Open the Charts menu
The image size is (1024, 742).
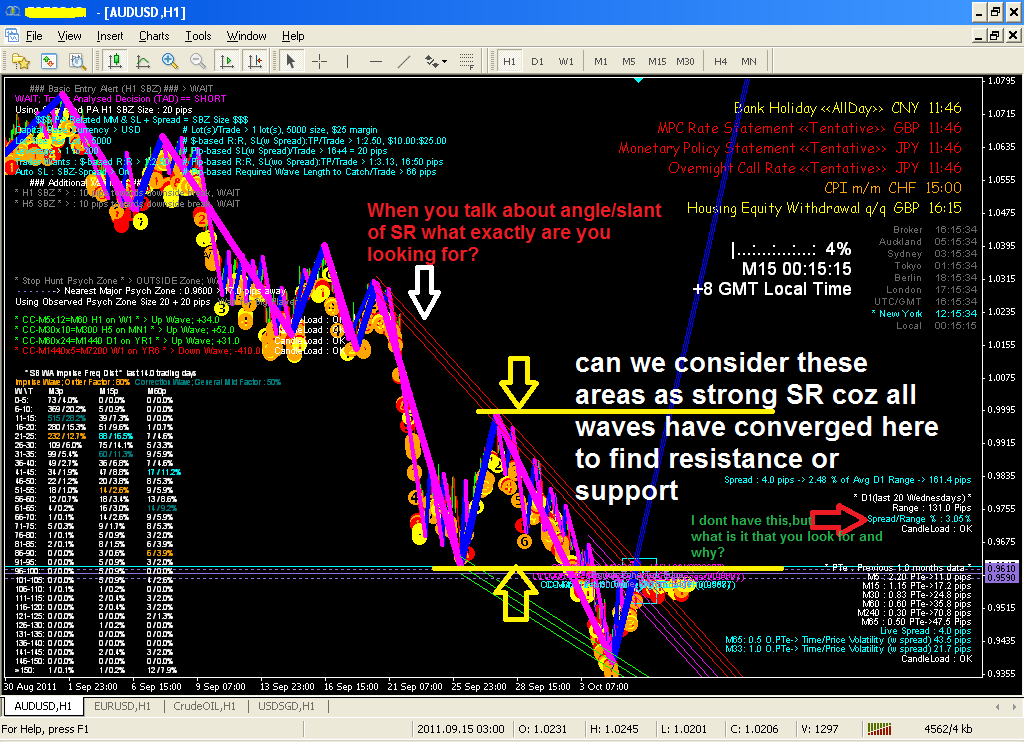tap(153, 36)
